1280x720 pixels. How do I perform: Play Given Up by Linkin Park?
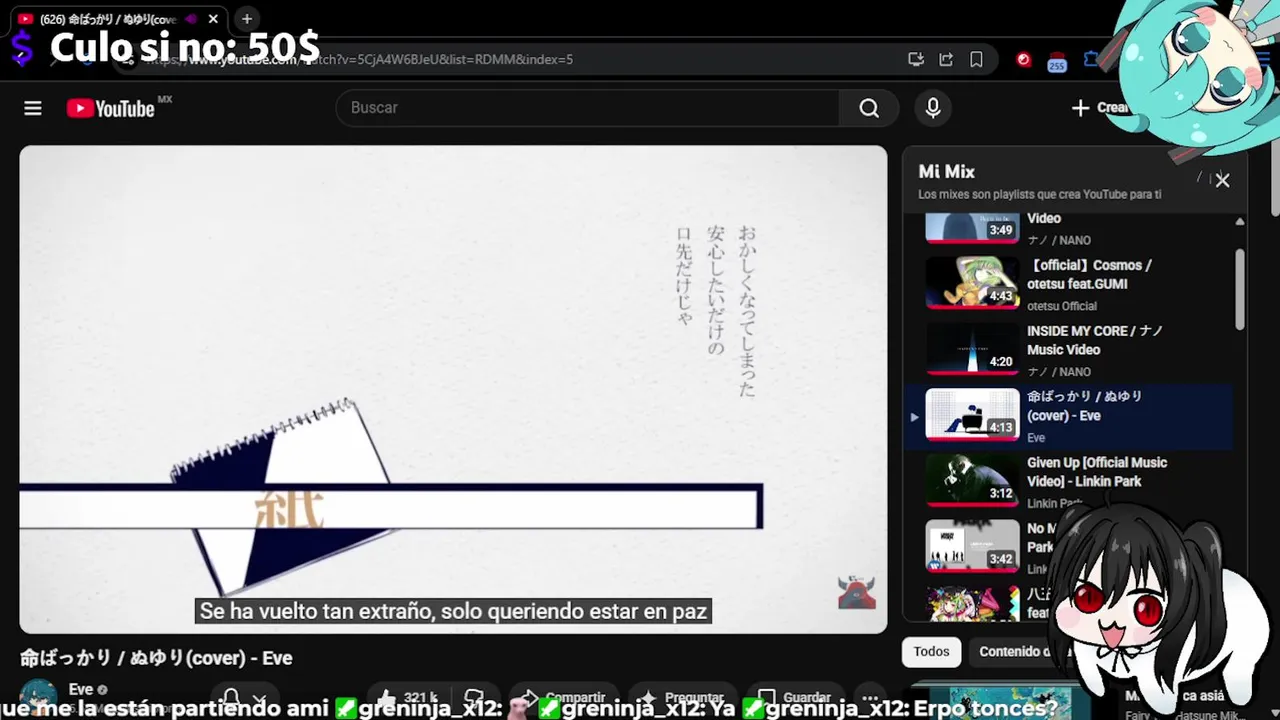pos(1097,472)
